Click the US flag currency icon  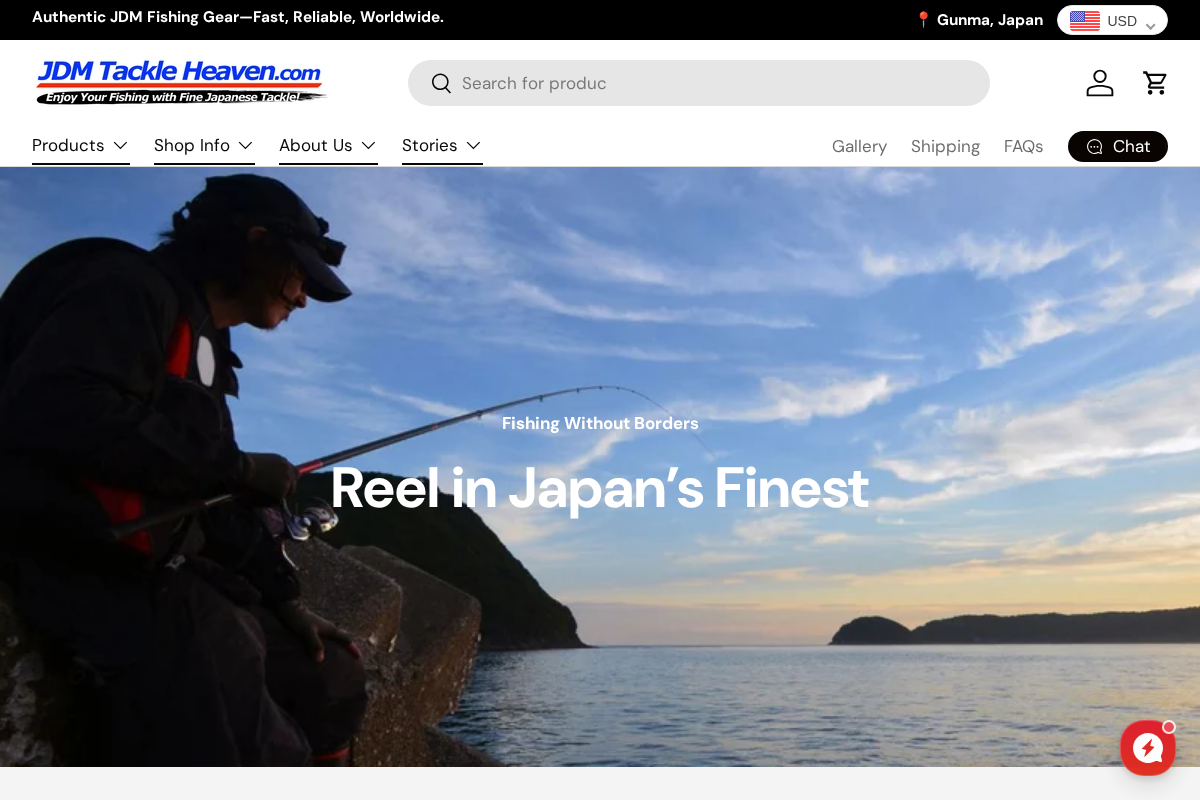click(1084, 20)
